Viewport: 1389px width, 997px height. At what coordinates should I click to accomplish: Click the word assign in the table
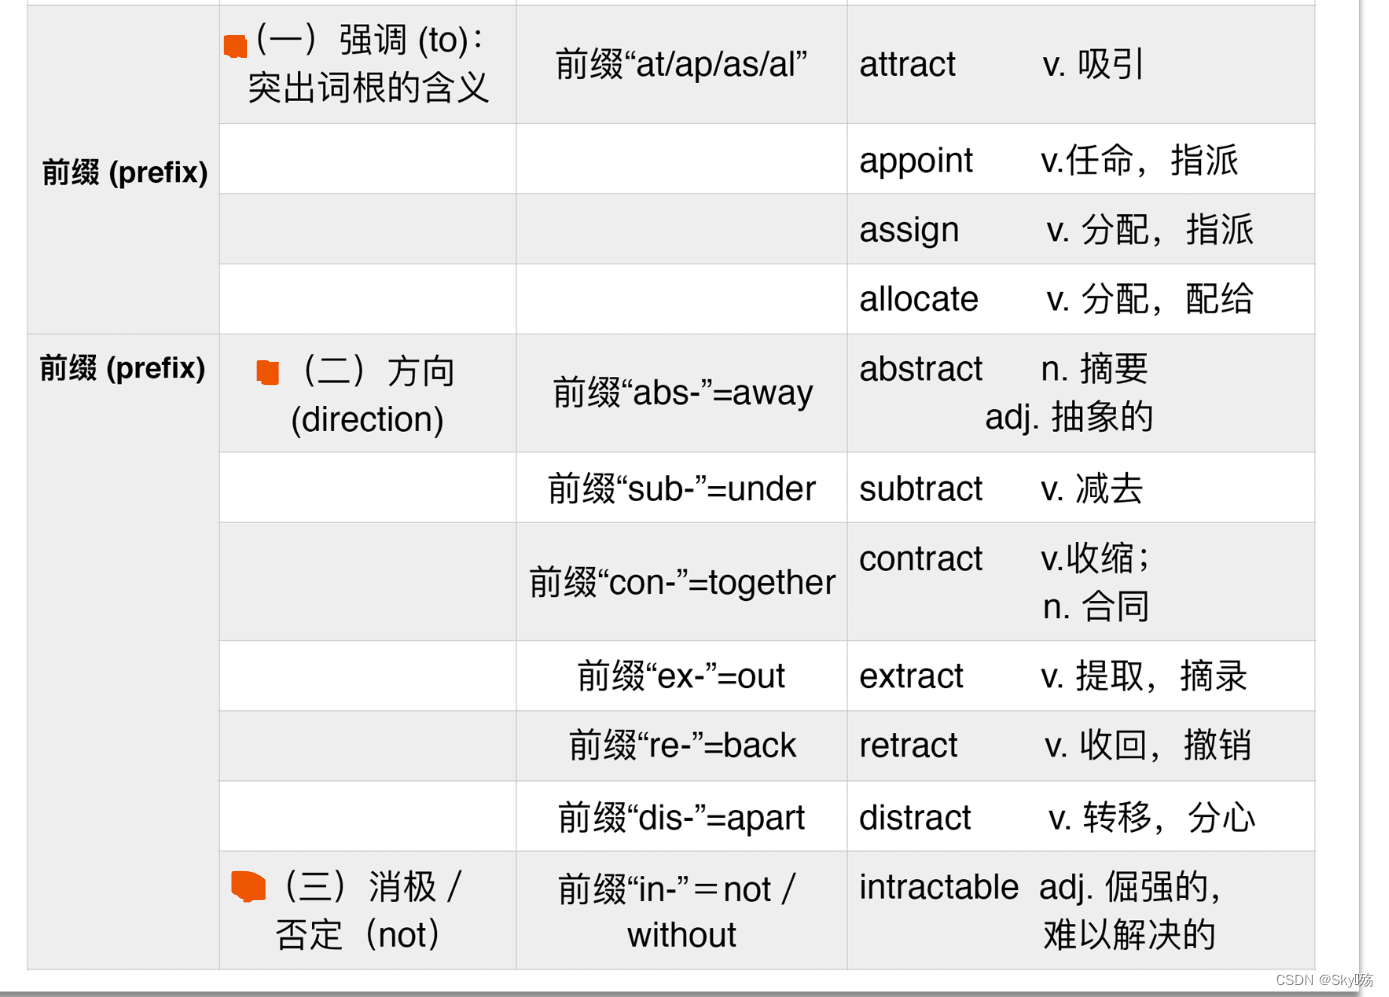click(909, 230)
